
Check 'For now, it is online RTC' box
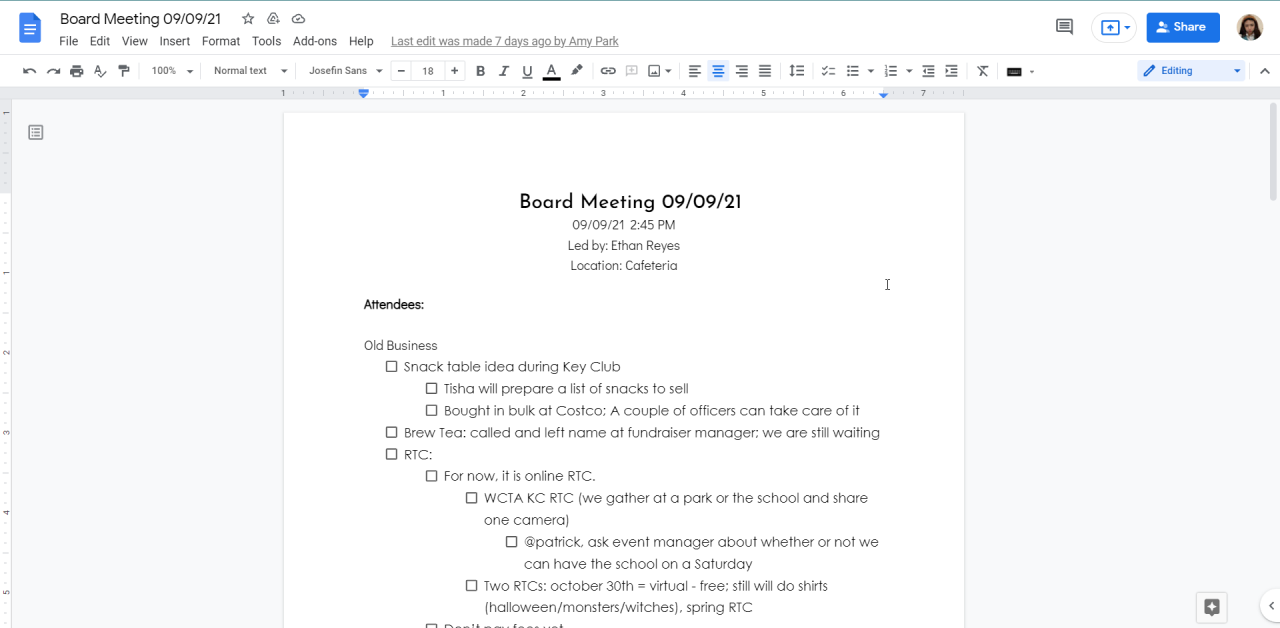pyautogui.click(x=432, y=476)
